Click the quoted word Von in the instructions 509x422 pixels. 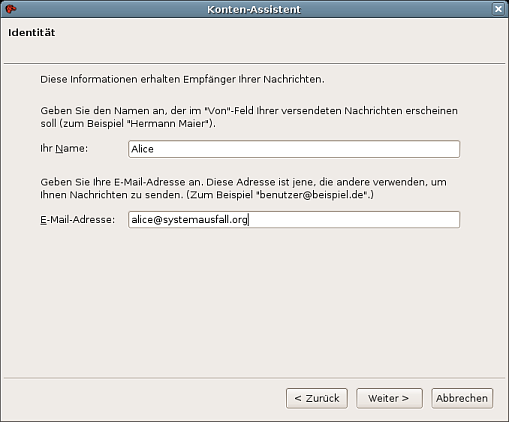coord(217,111)
